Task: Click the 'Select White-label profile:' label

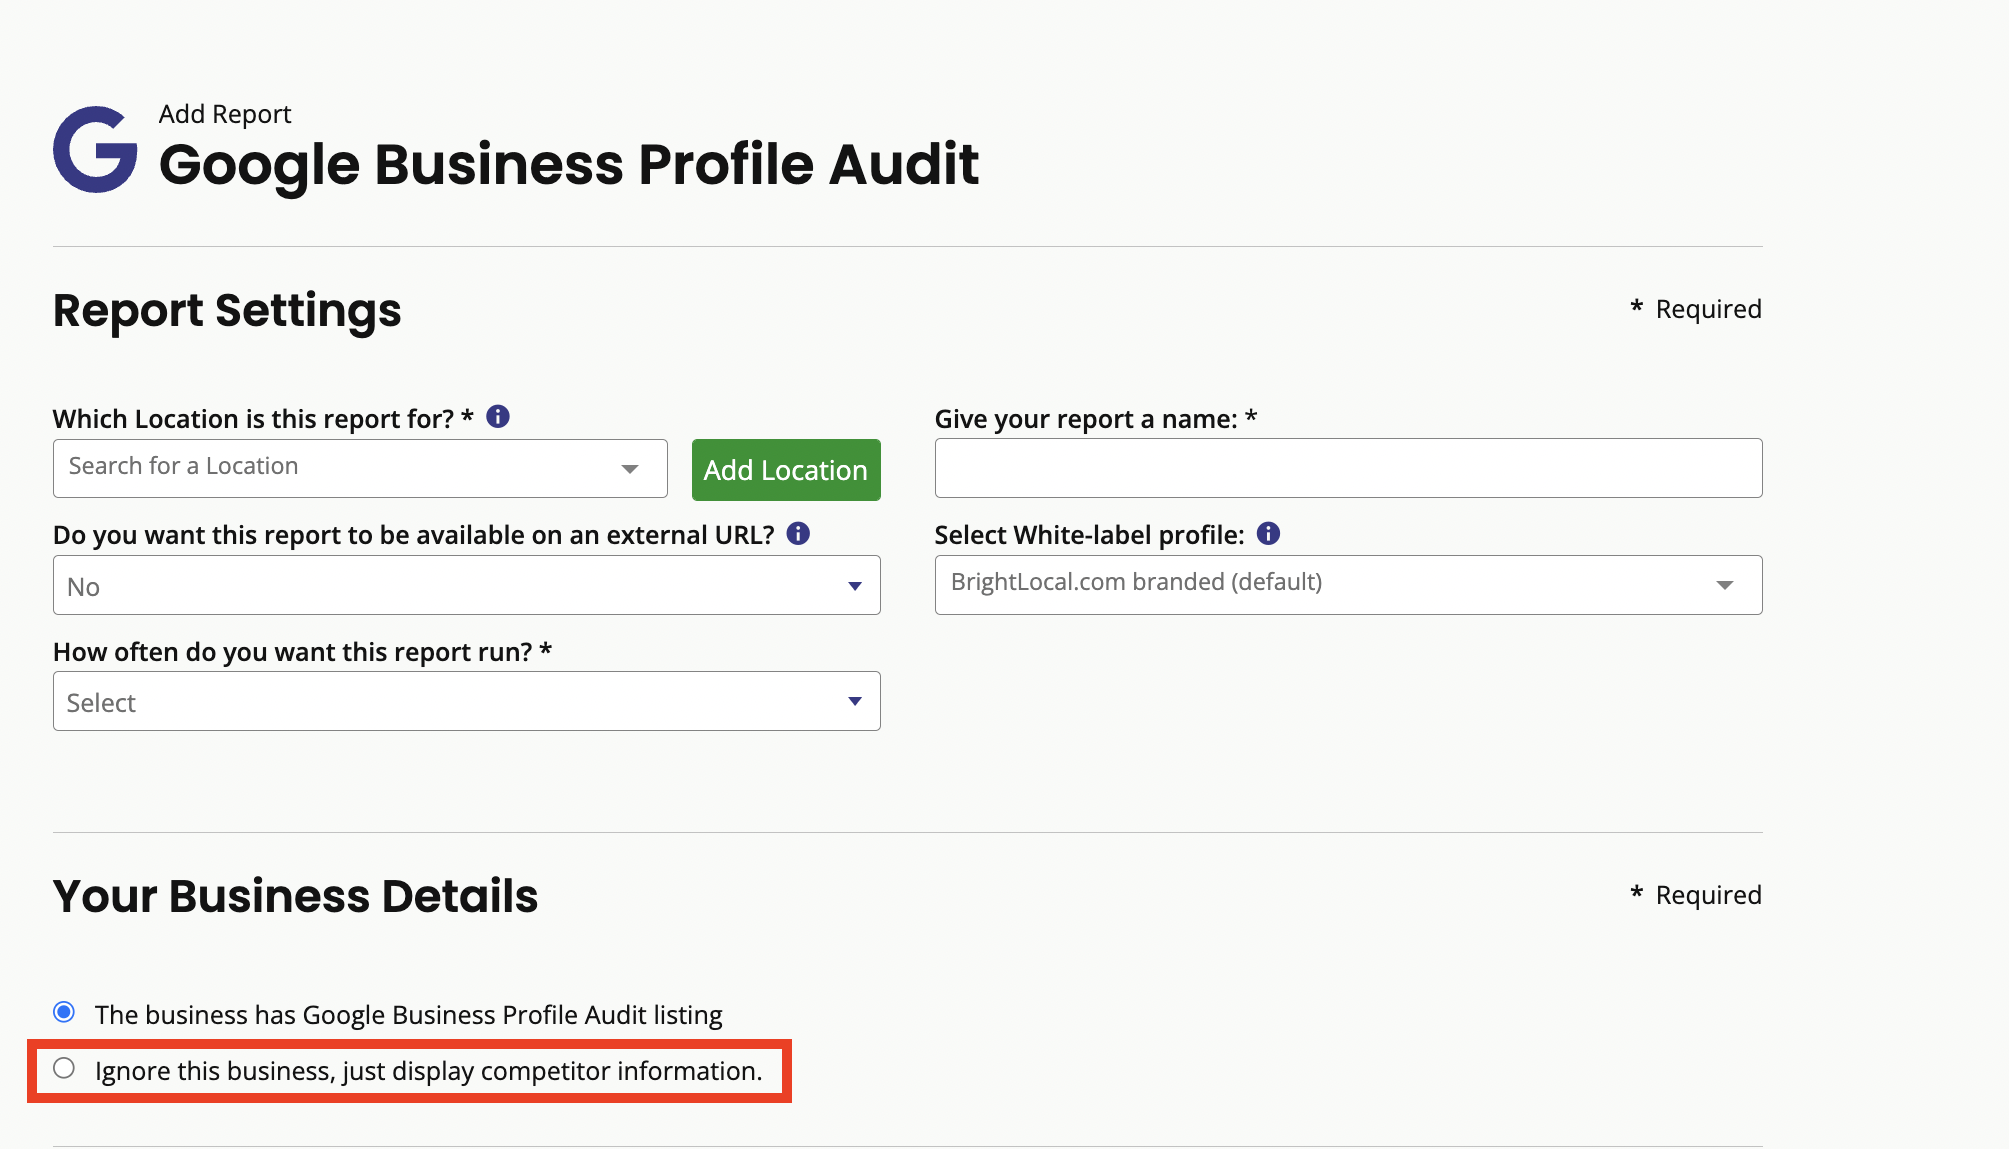Action: tap(1089, 535)
